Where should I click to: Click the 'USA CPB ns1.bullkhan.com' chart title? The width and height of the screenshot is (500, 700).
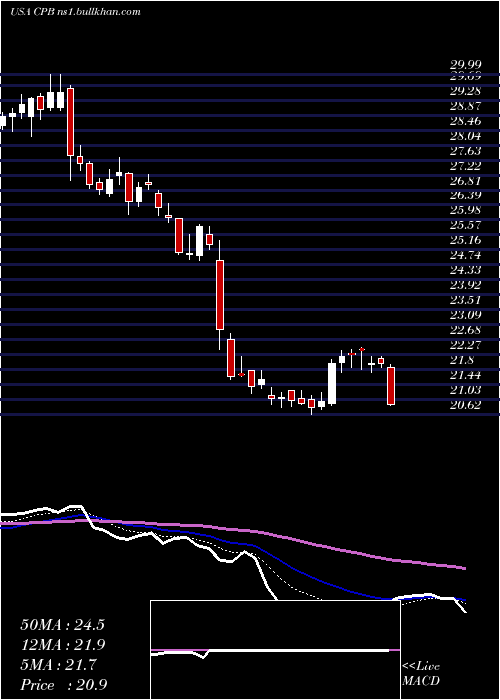(75, 12)
